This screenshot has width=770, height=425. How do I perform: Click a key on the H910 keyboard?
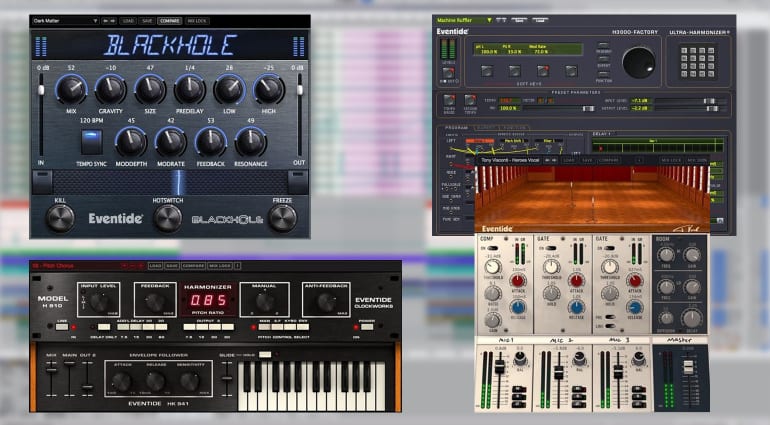tap(311, 386)
